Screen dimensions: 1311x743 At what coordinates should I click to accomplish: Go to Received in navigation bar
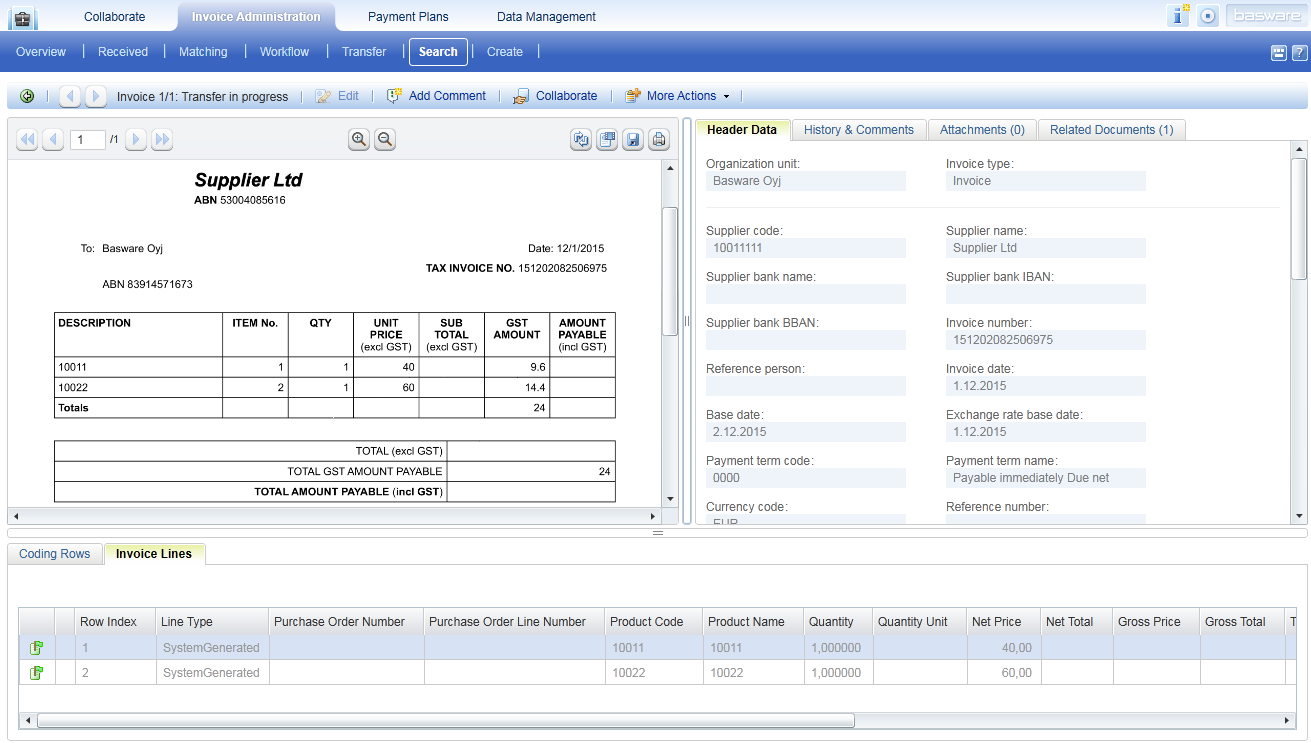pos(123,52)
